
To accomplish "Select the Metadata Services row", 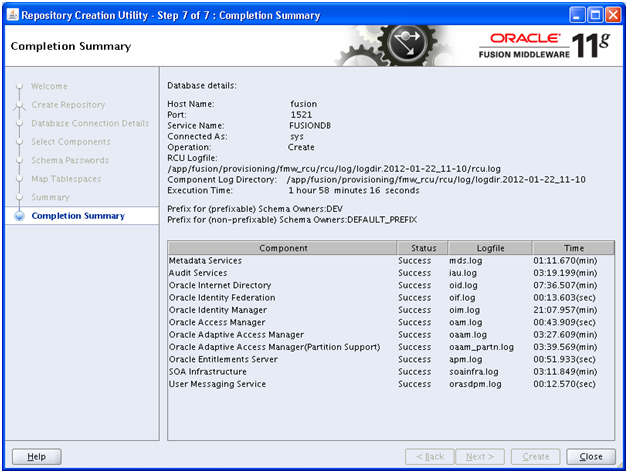I will click(391, 261).
